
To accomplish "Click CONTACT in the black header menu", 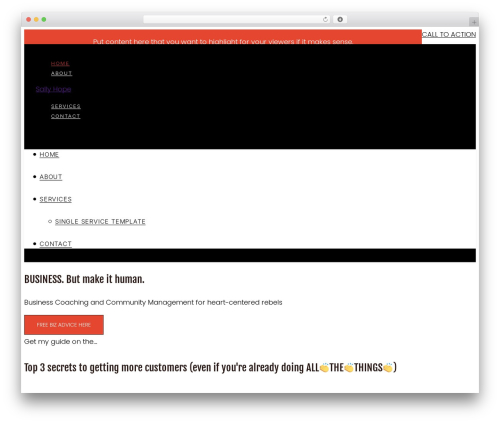I will coord(65,116).
